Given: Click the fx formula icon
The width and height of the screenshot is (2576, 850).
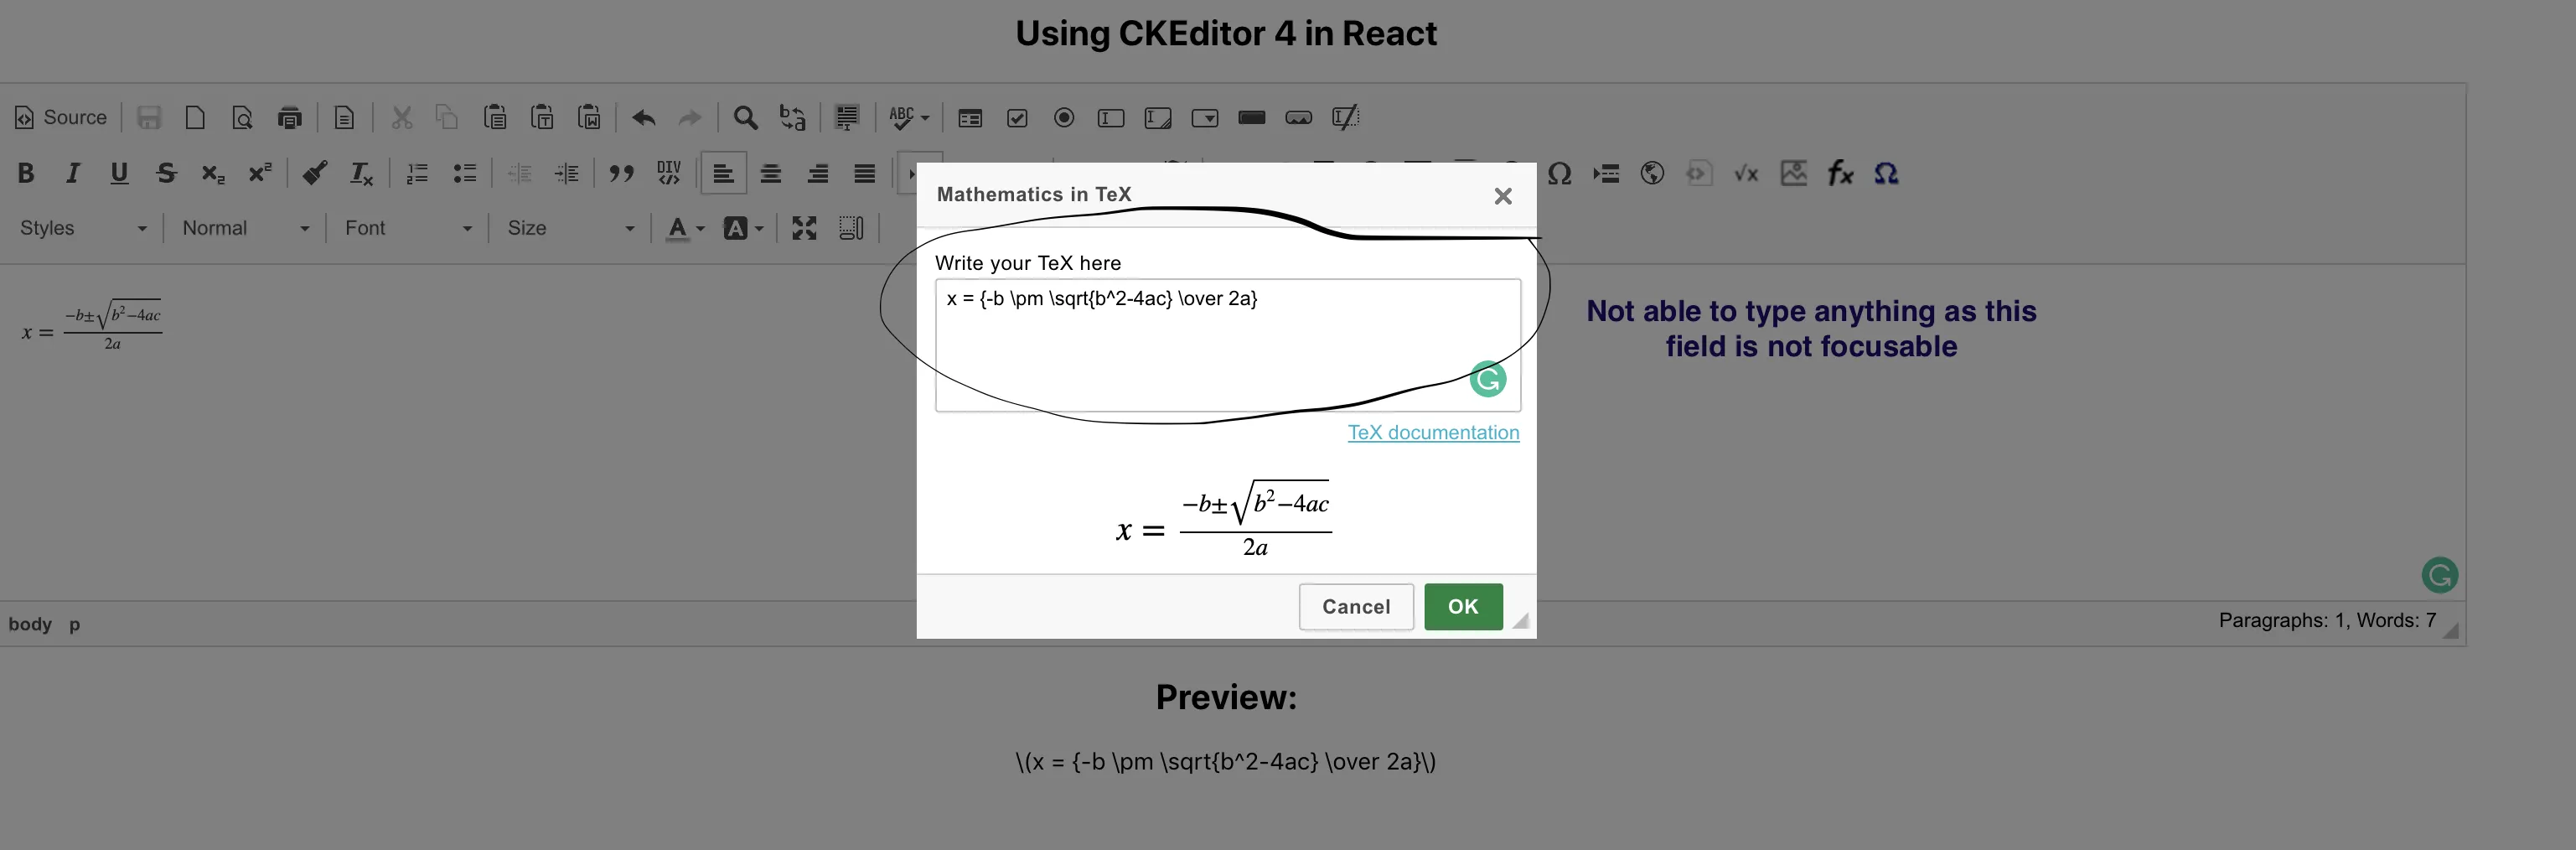Looking at the screenshot, I should [1840, 173].
